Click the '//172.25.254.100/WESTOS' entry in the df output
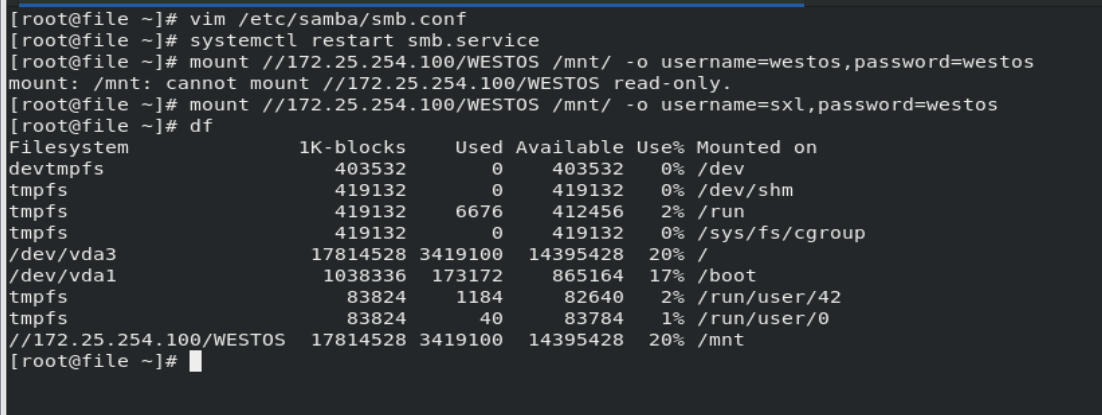This screenshot has height=415, width=1102. [147, 340]
